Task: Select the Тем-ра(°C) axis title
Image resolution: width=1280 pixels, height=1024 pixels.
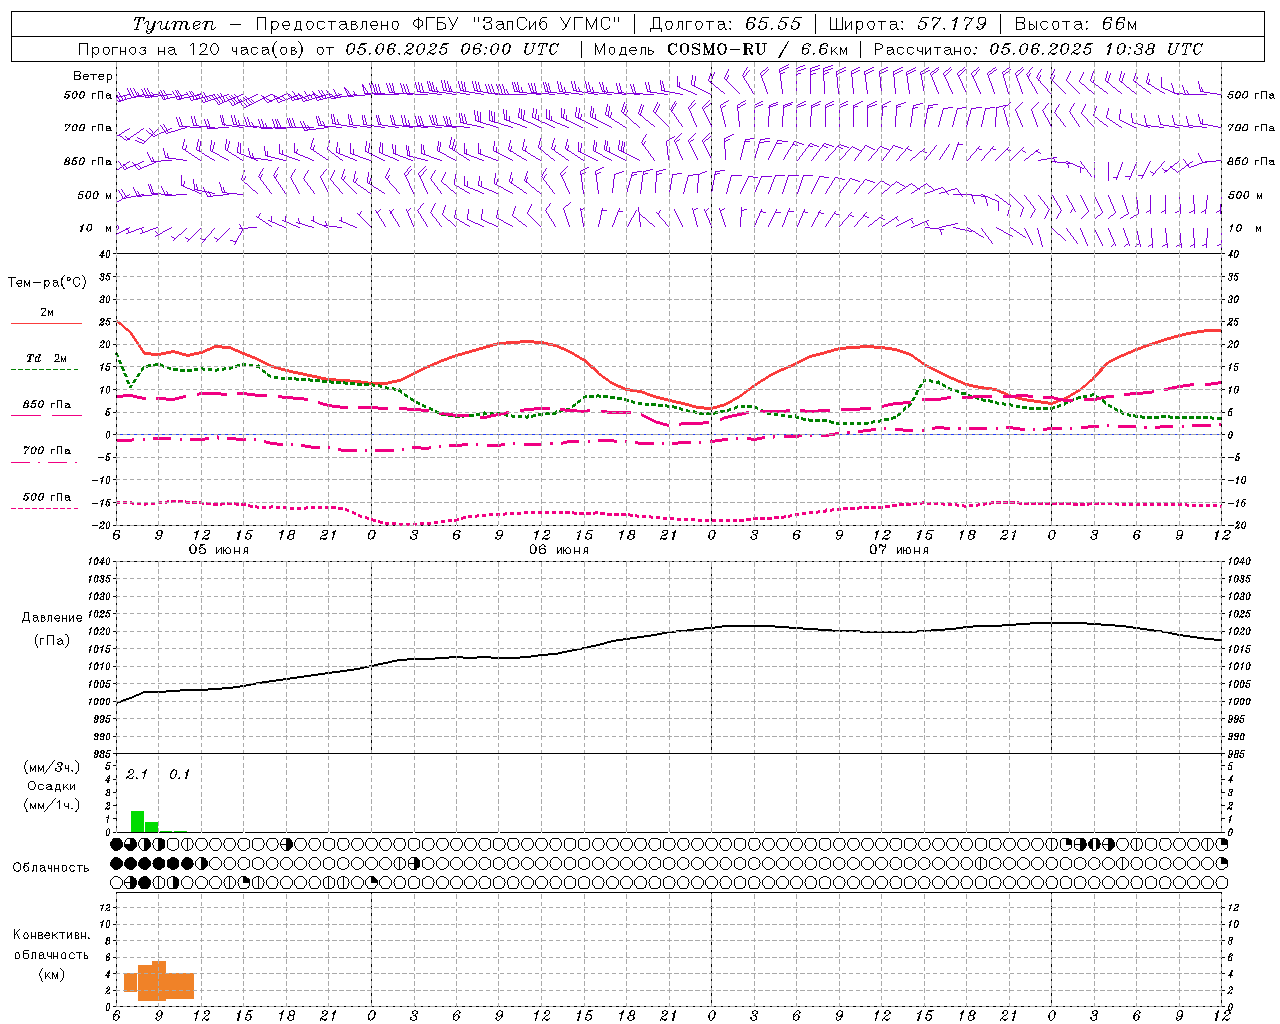Action: (x=47, y=283)
